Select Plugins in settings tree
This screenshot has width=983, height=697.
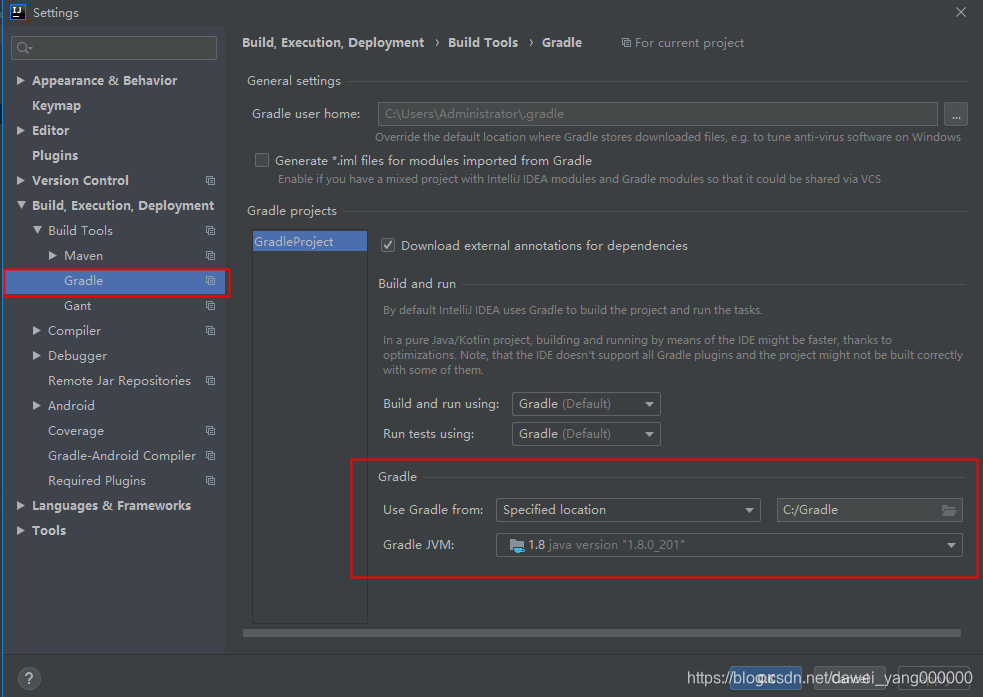coord(55,155)
